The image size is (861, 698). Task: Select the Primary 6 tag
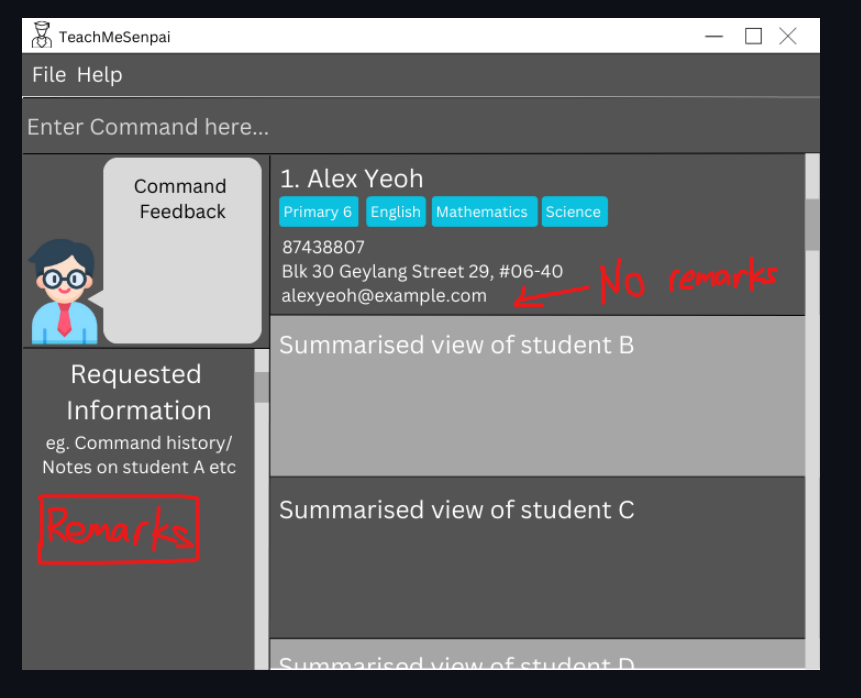[318, 211]
